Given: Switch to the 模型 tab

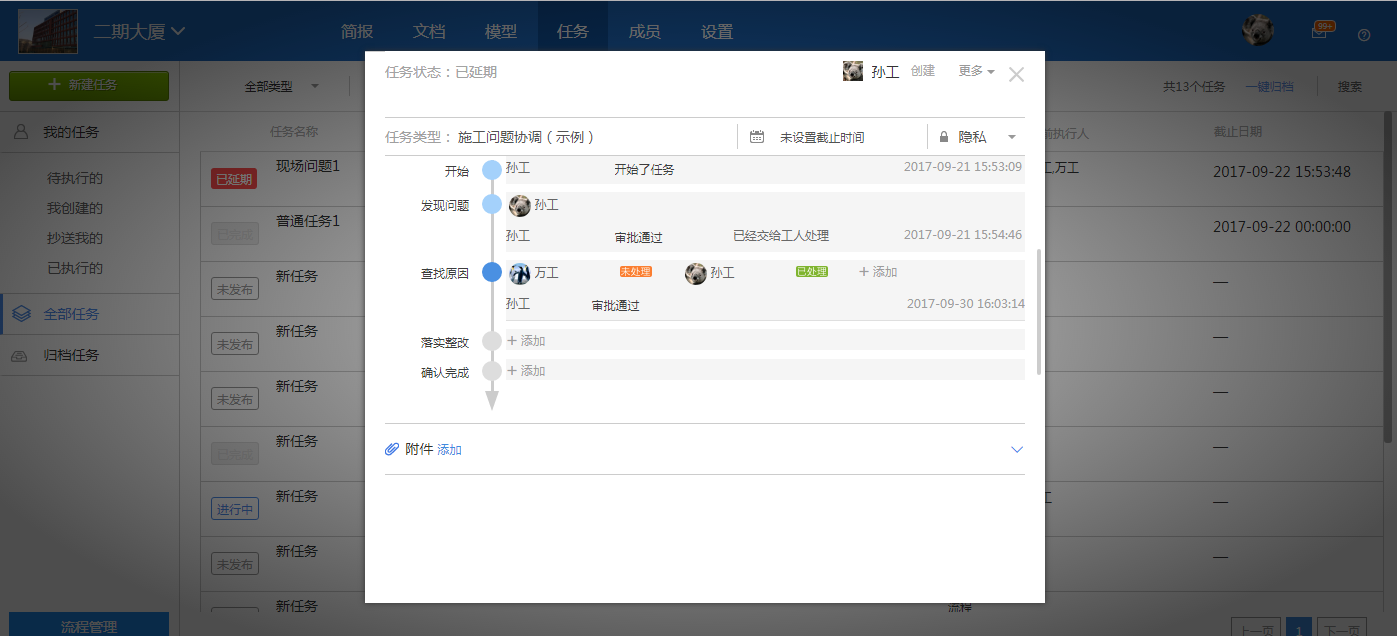Looking at the screenshot, I should [x=500, y=31].
